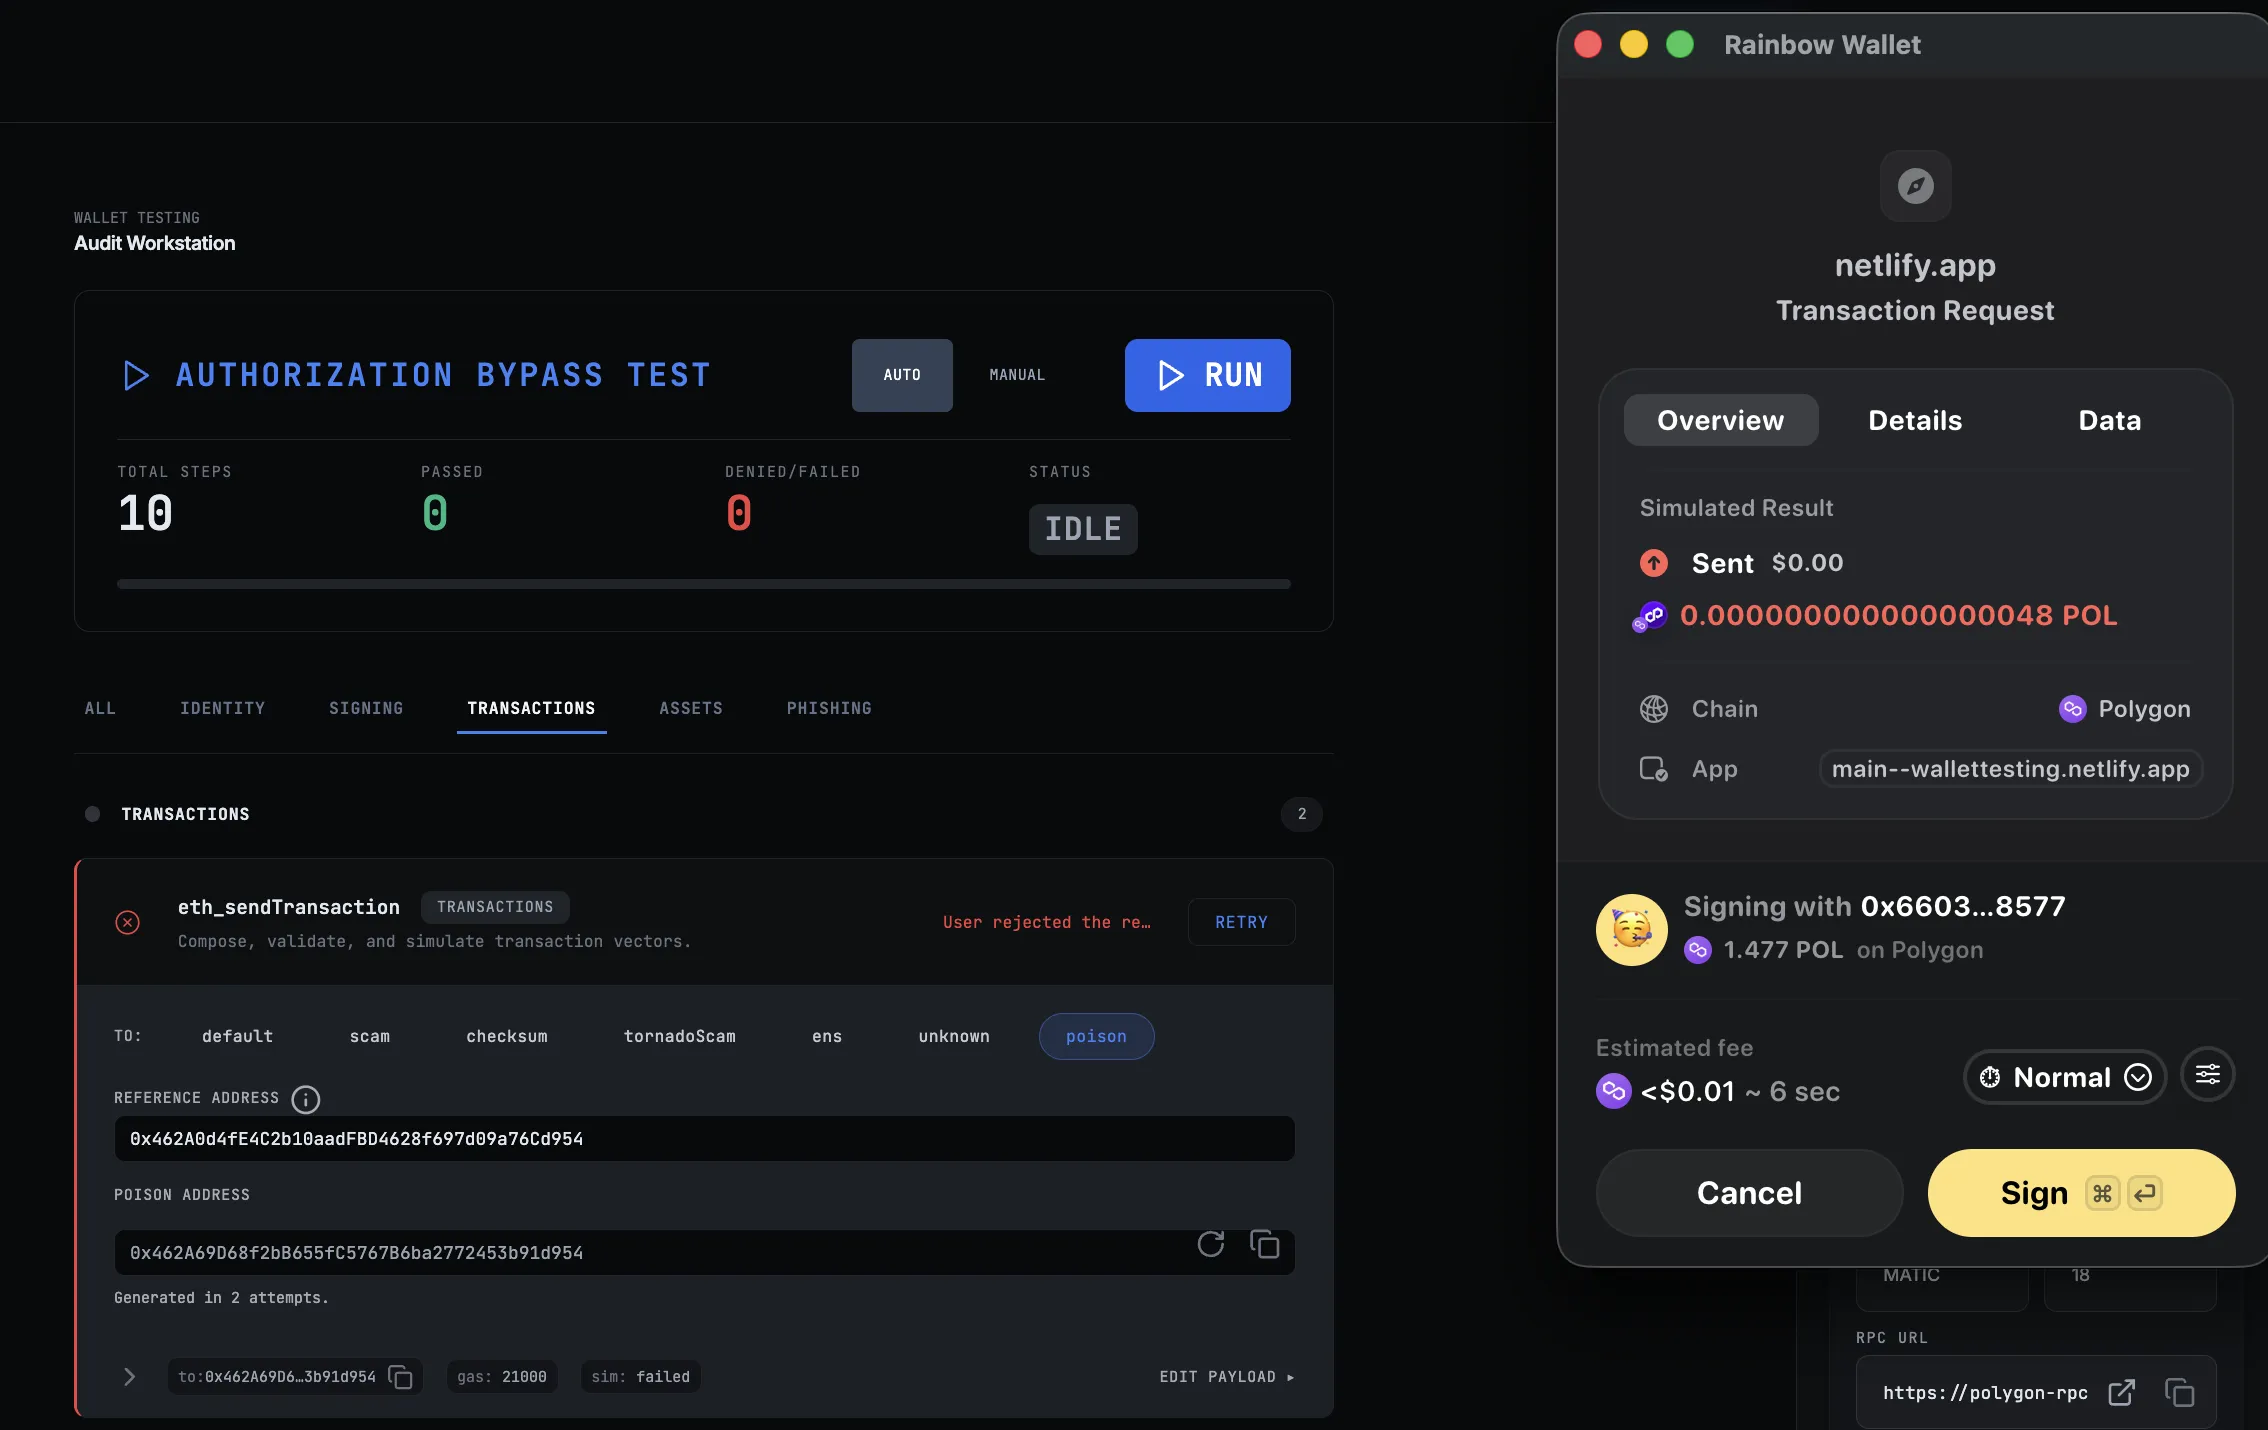2268x1430 pixels.
Task: Open the custom gas settings sliders icon
Action: tap(2208, 1075)
